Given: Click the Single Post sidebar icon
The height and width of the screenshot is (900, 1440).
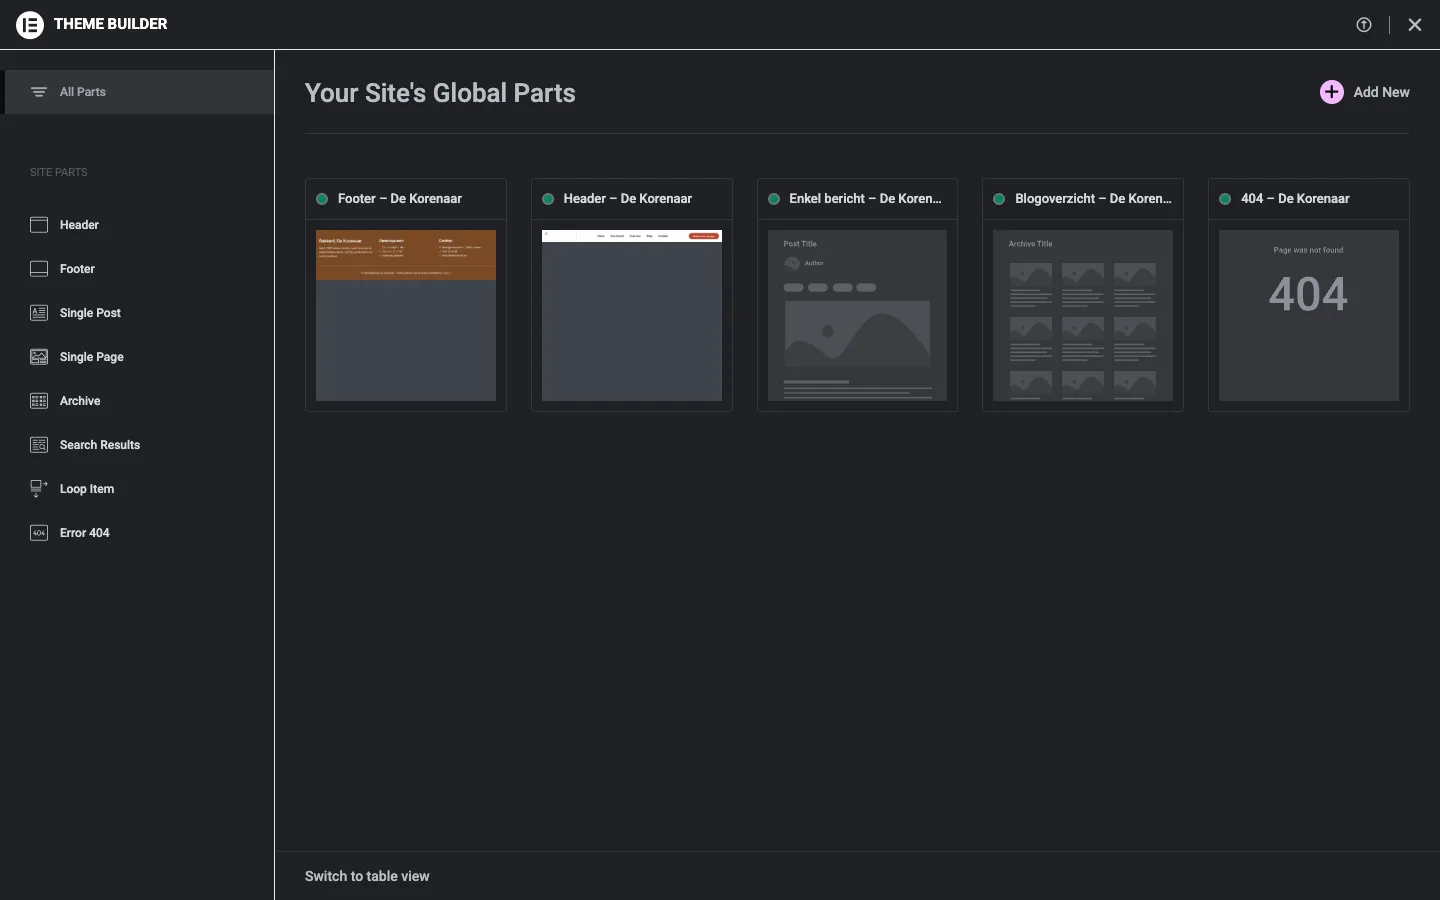Looking at the screenshot, I should pos(39,313).
